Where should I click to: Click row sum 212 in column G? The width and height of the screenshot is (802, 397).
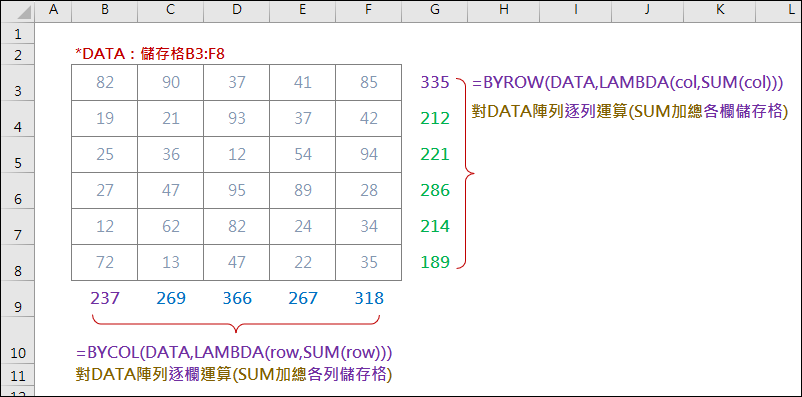pos(435,119)
